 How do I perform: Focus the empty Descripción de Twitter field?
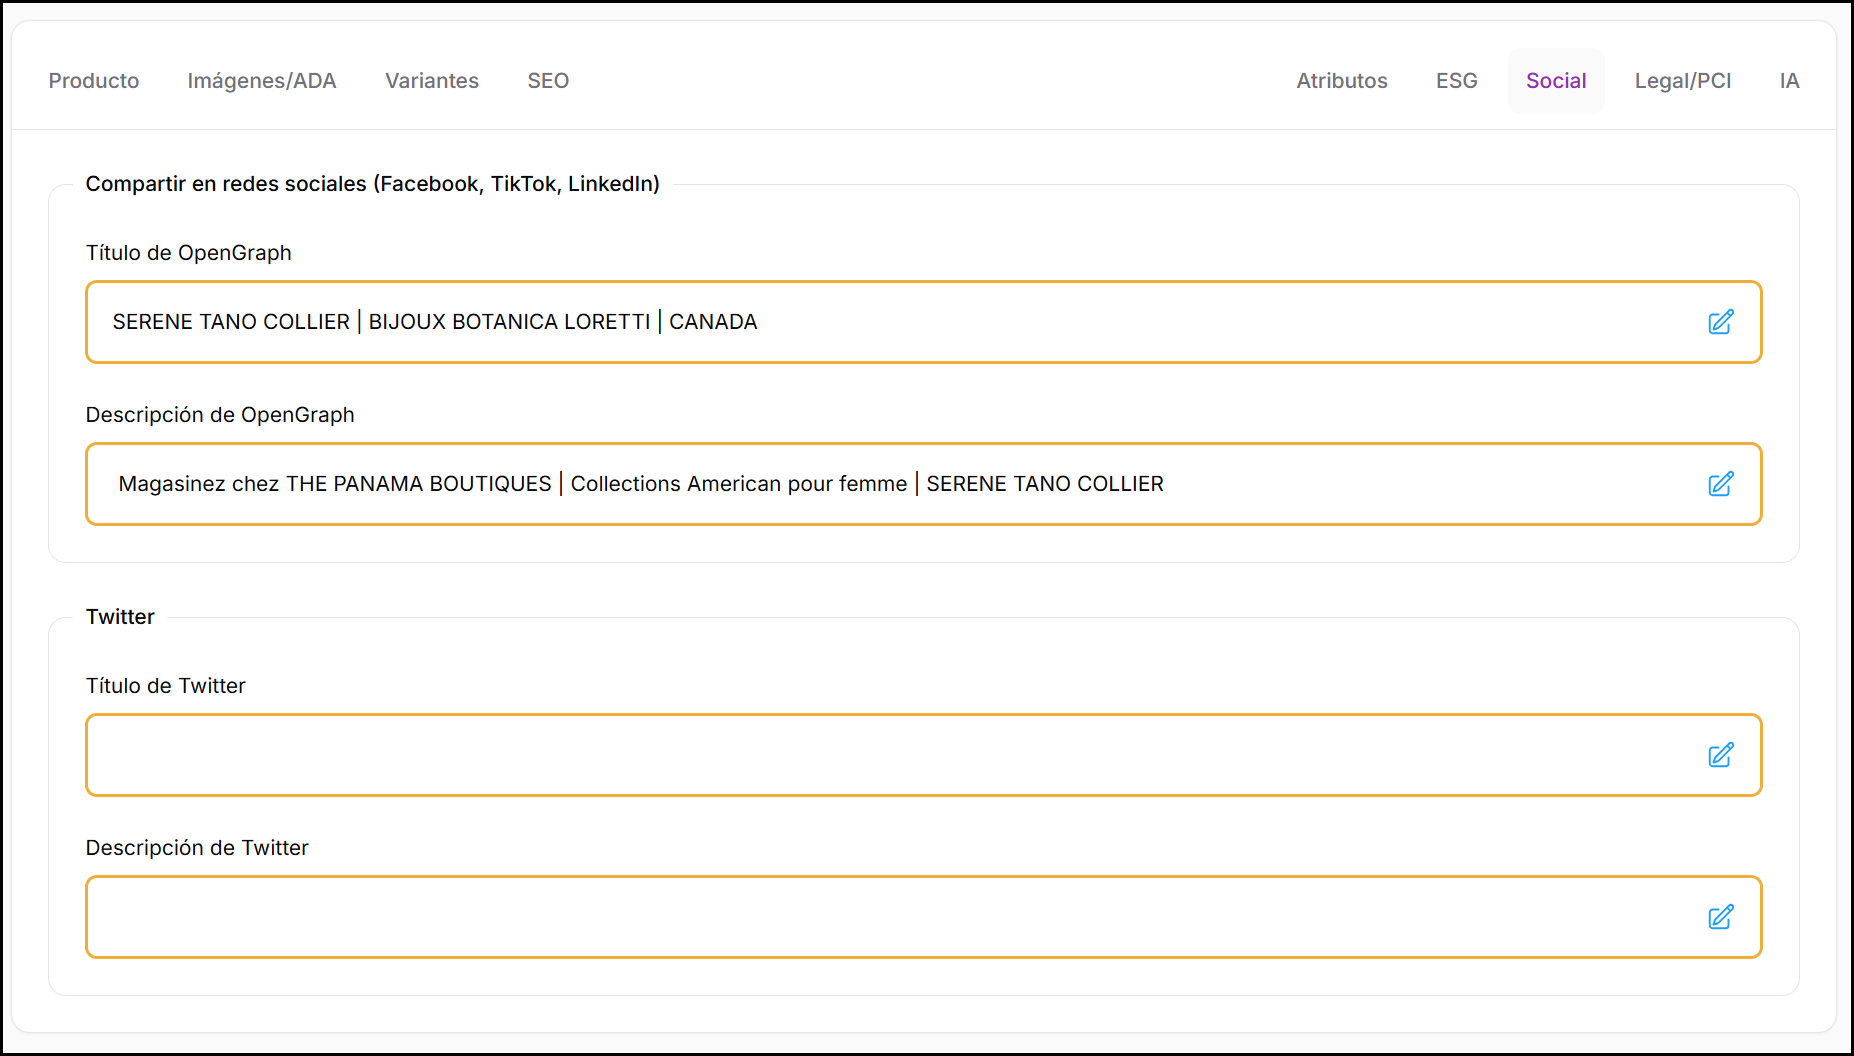[x=890, y=917]
